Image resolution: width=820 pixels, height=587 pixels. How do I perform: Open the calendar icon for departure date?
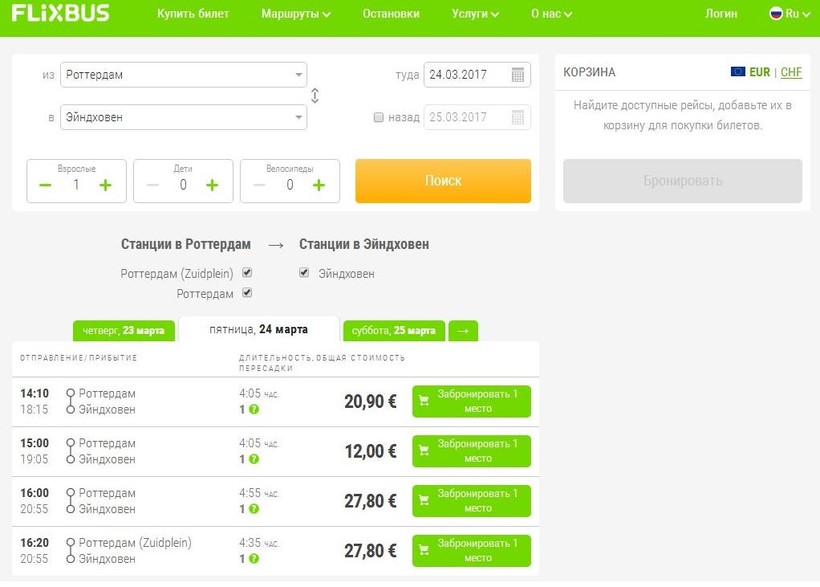[517, 75]
